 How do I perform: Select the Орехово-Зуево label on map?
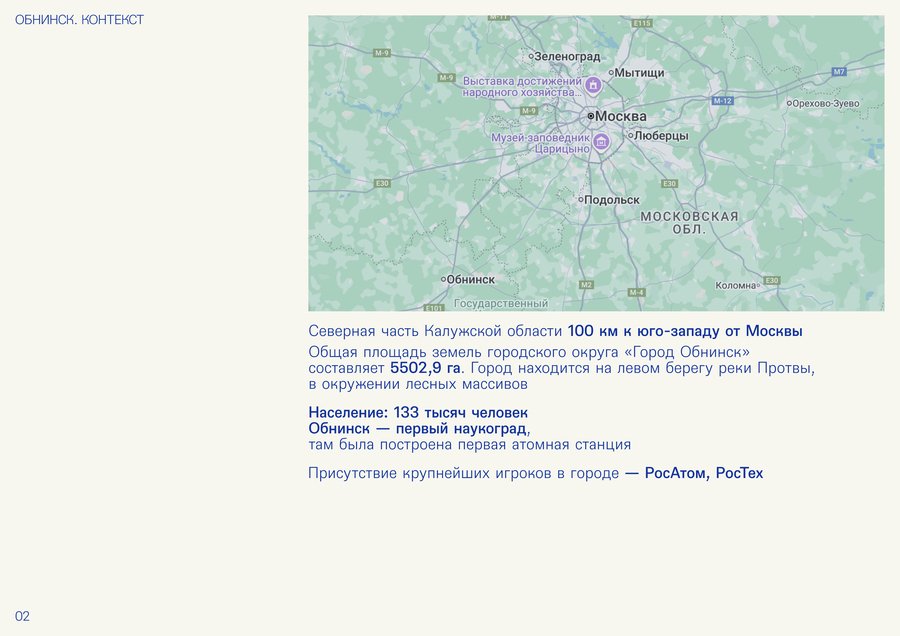(825, 103)
